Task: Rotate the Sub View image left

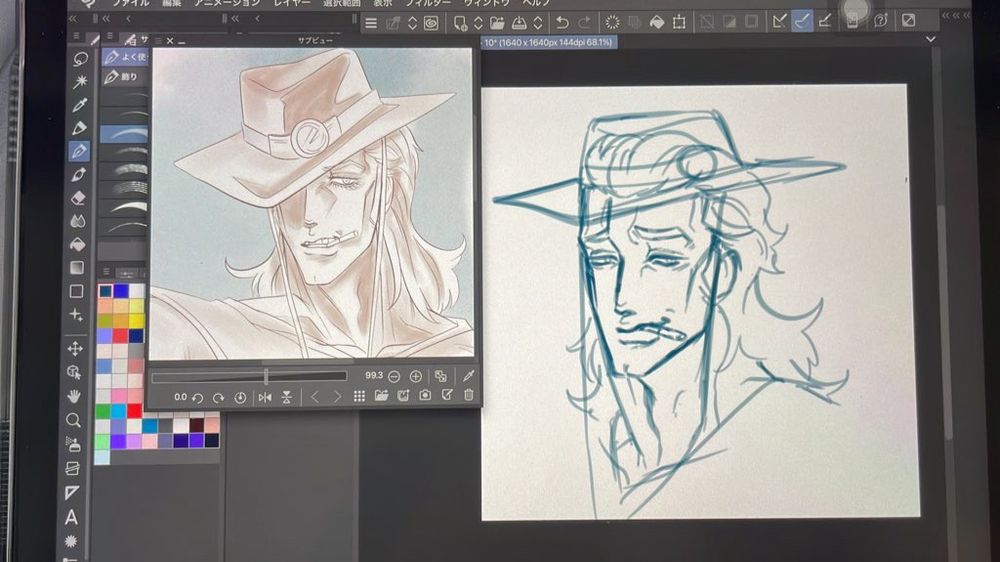Action: point(197,397)
